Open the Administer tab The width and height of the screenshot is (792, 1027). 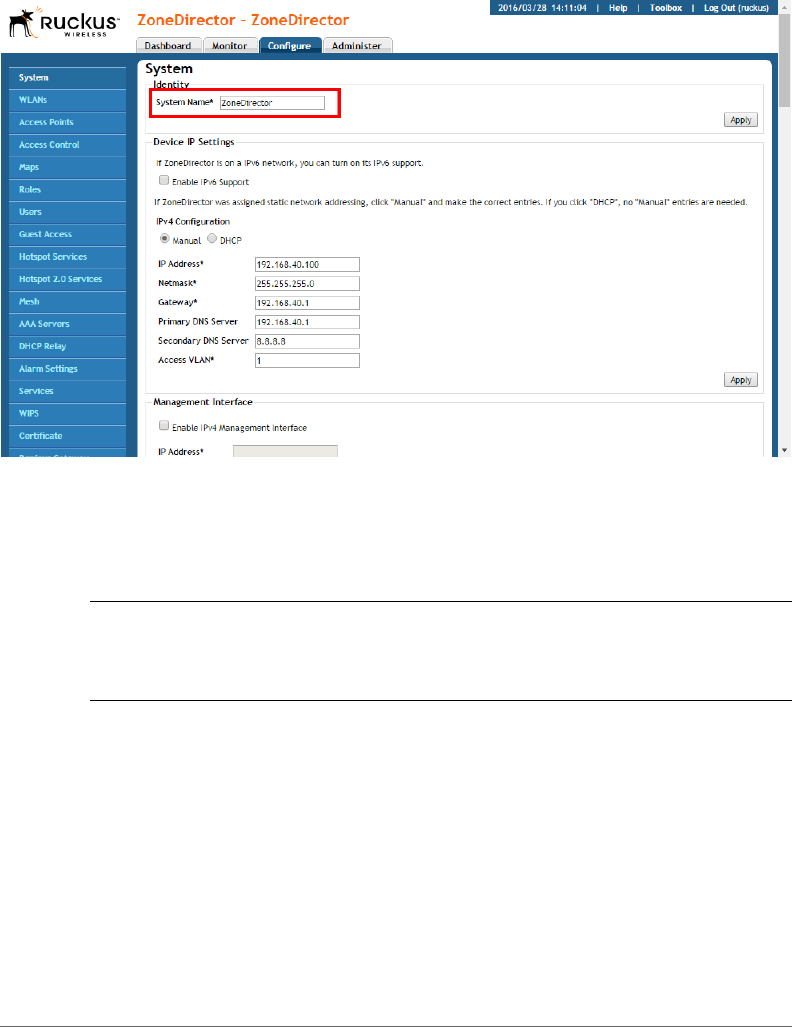point(357,45)
